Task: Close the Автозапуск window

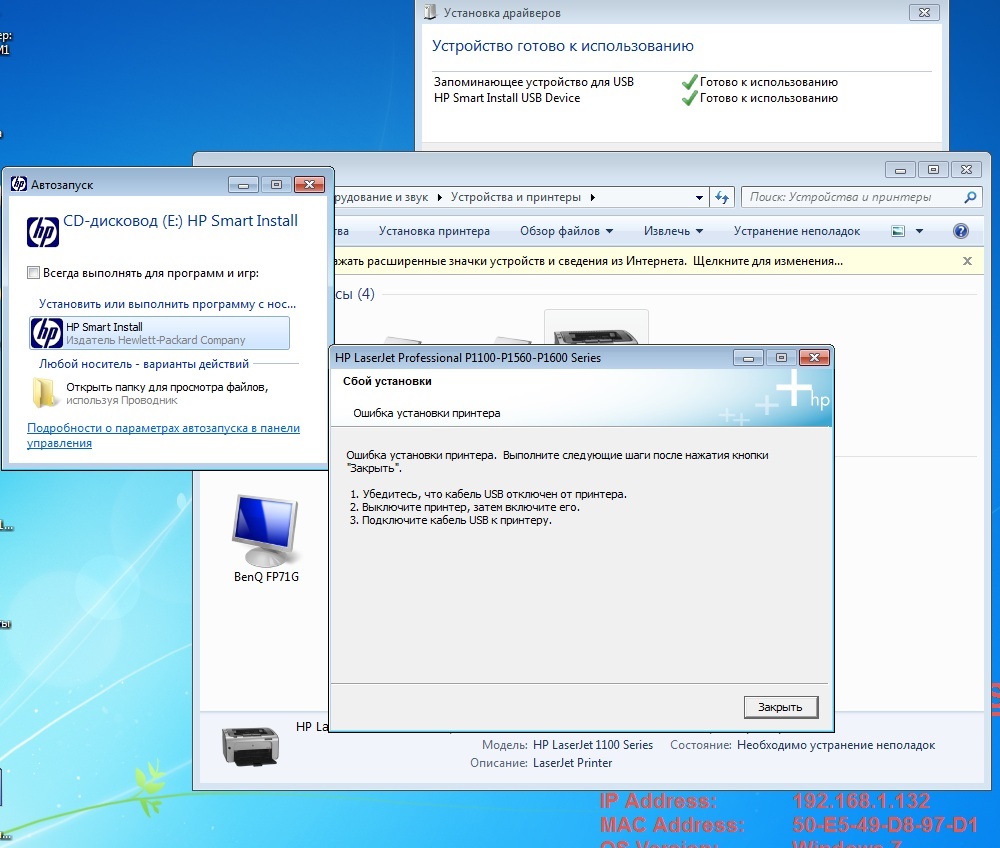Action: [x=309, y=184]
